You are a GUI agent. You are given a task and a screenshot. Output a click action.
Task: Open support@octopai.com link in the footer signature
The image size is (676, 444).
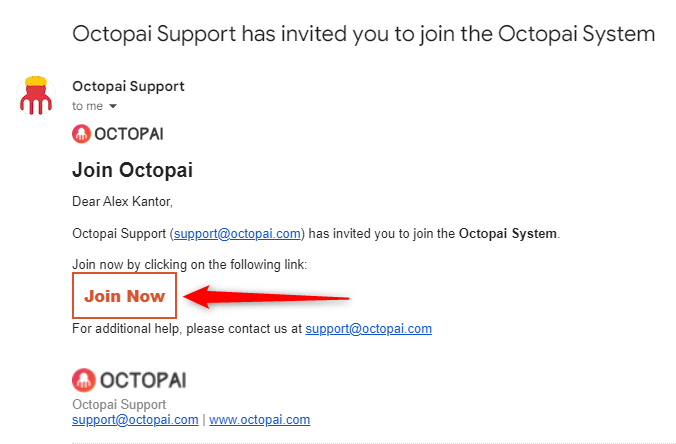click(135, 420)
